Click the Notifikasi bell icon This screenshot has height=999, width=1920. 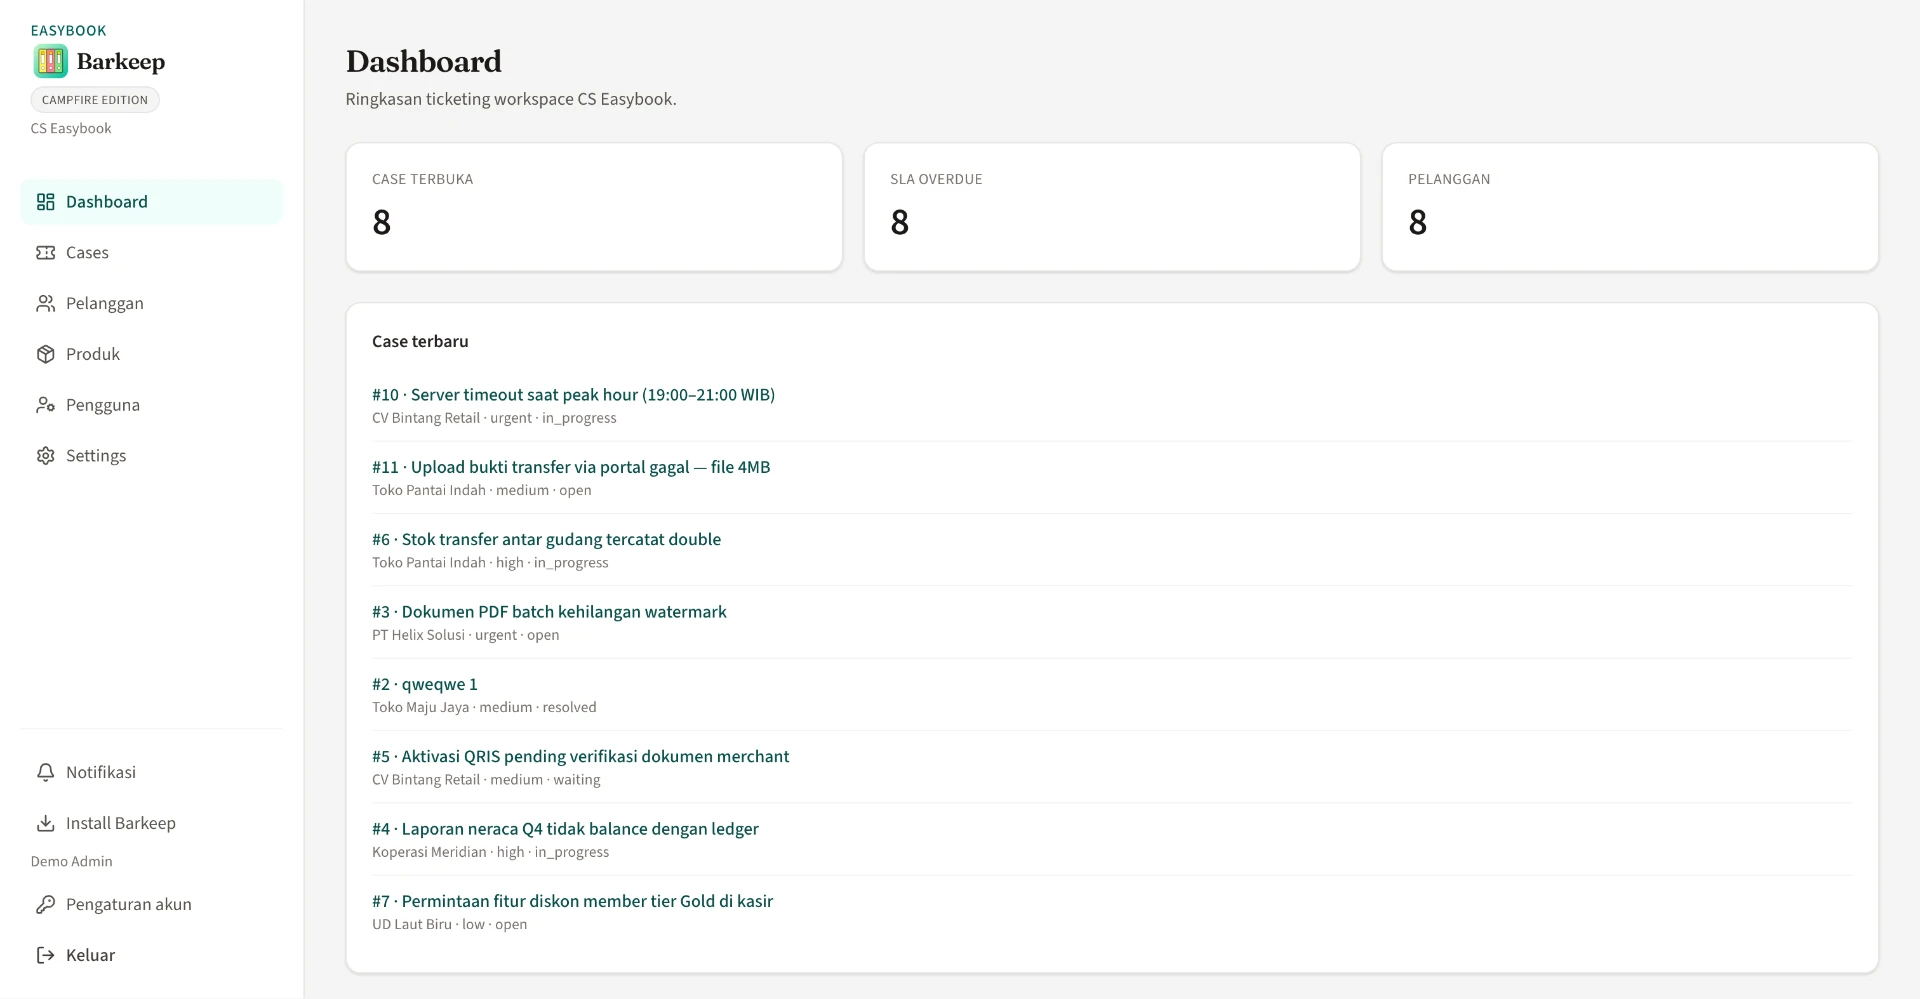pos(45,772)
